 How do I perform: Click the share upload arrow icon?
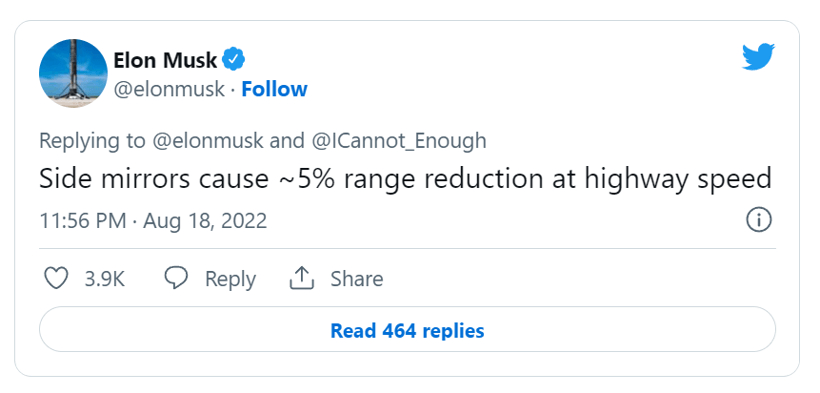(x=302, y=278)
